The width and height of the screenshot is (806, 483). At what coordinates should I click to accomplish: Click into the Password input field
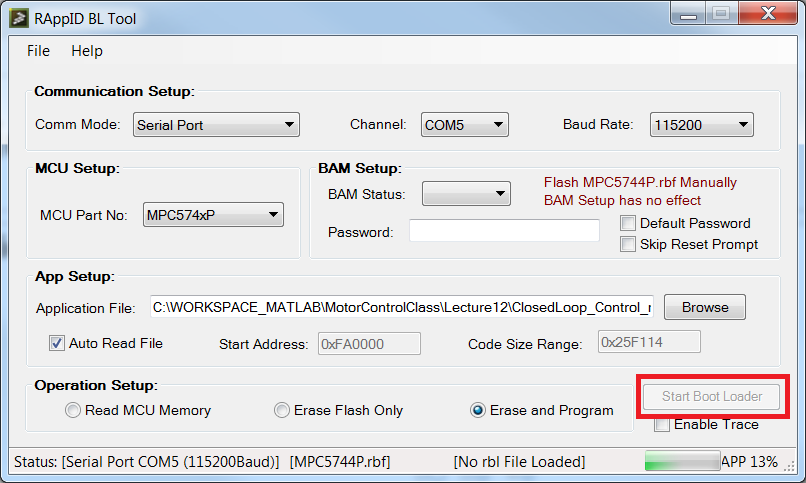[x=504, y=230]
